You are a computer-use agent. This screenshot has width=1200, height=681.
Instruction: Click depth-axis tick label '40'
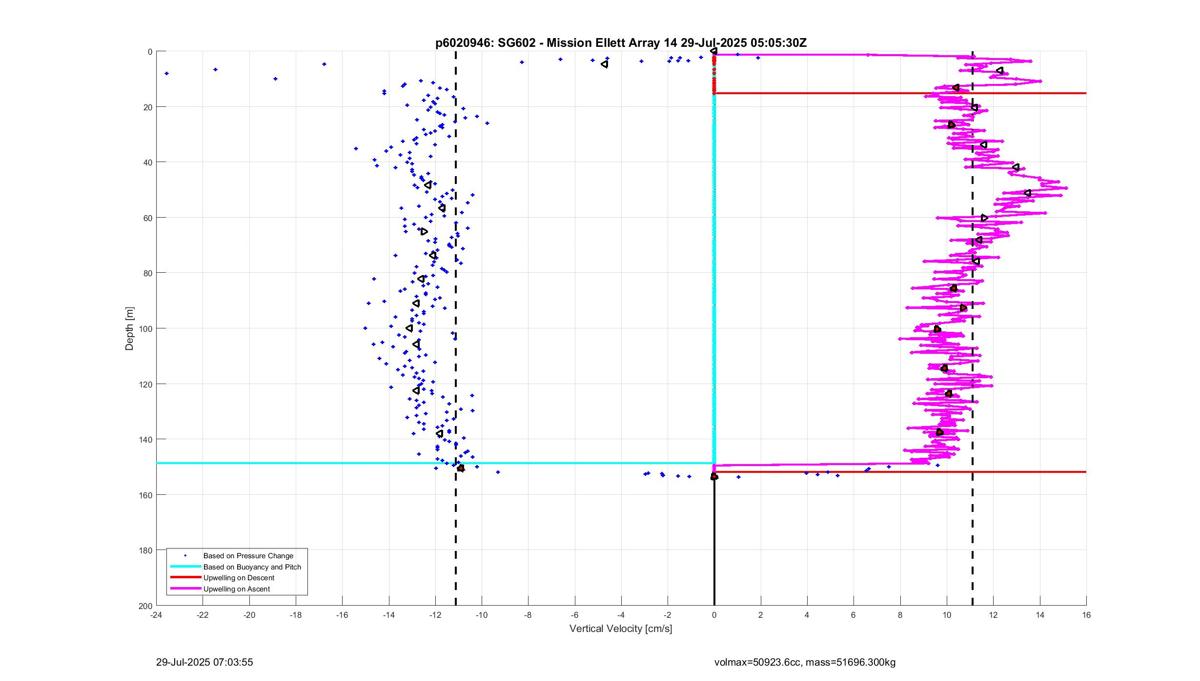(147, 162)
